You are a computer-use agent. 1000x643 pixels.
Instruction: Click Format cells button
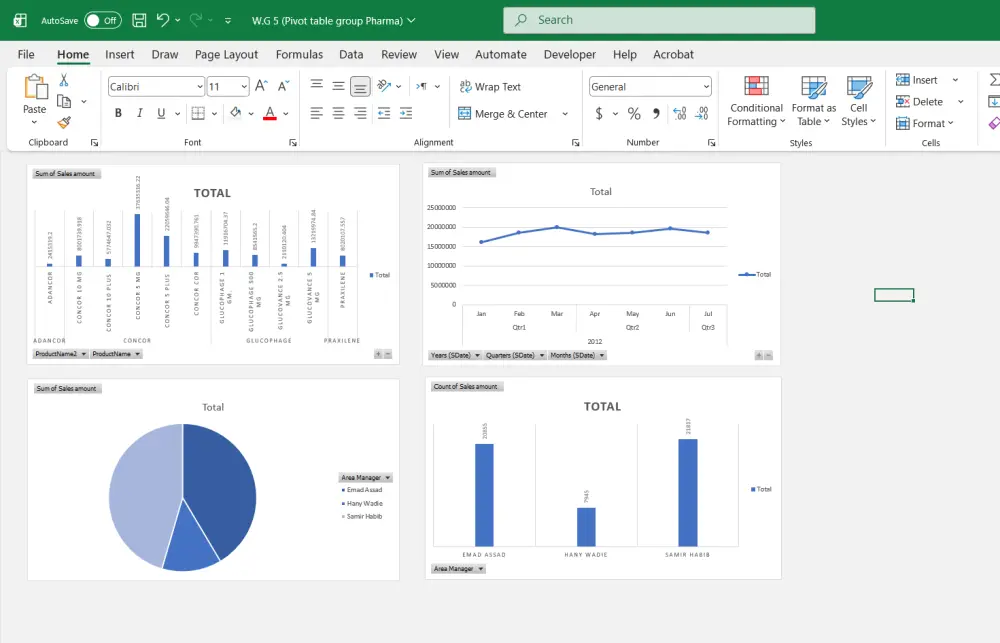point(925,123)
